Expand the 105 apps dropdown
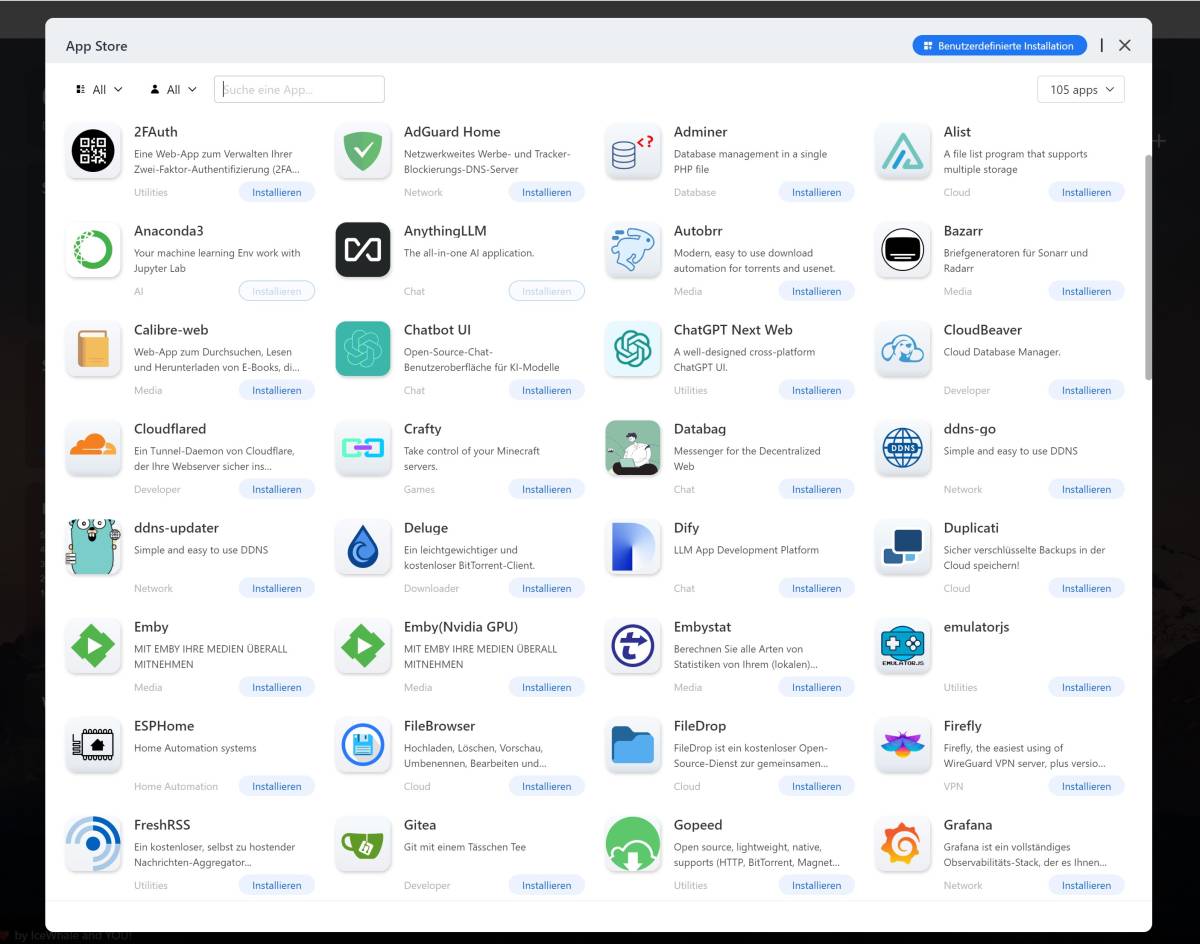This screenshot has width=1200, height=944. coord(1081,89)
